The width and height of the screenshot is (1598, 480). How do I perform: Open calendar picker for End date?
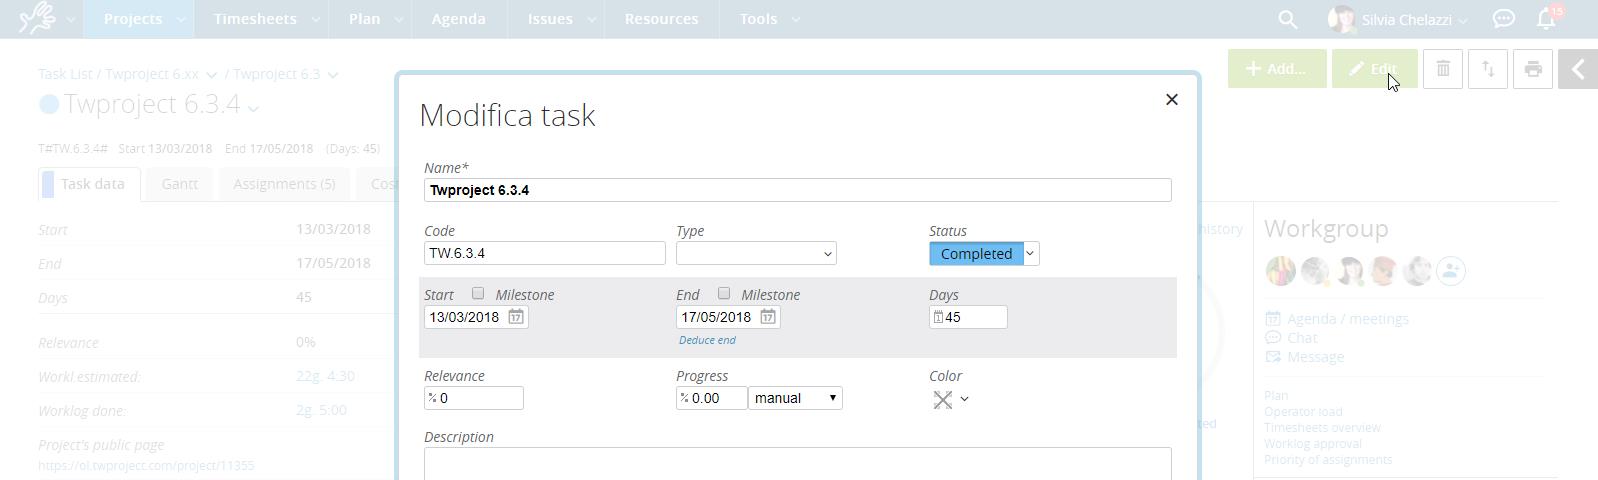click(x=767, y=317)
